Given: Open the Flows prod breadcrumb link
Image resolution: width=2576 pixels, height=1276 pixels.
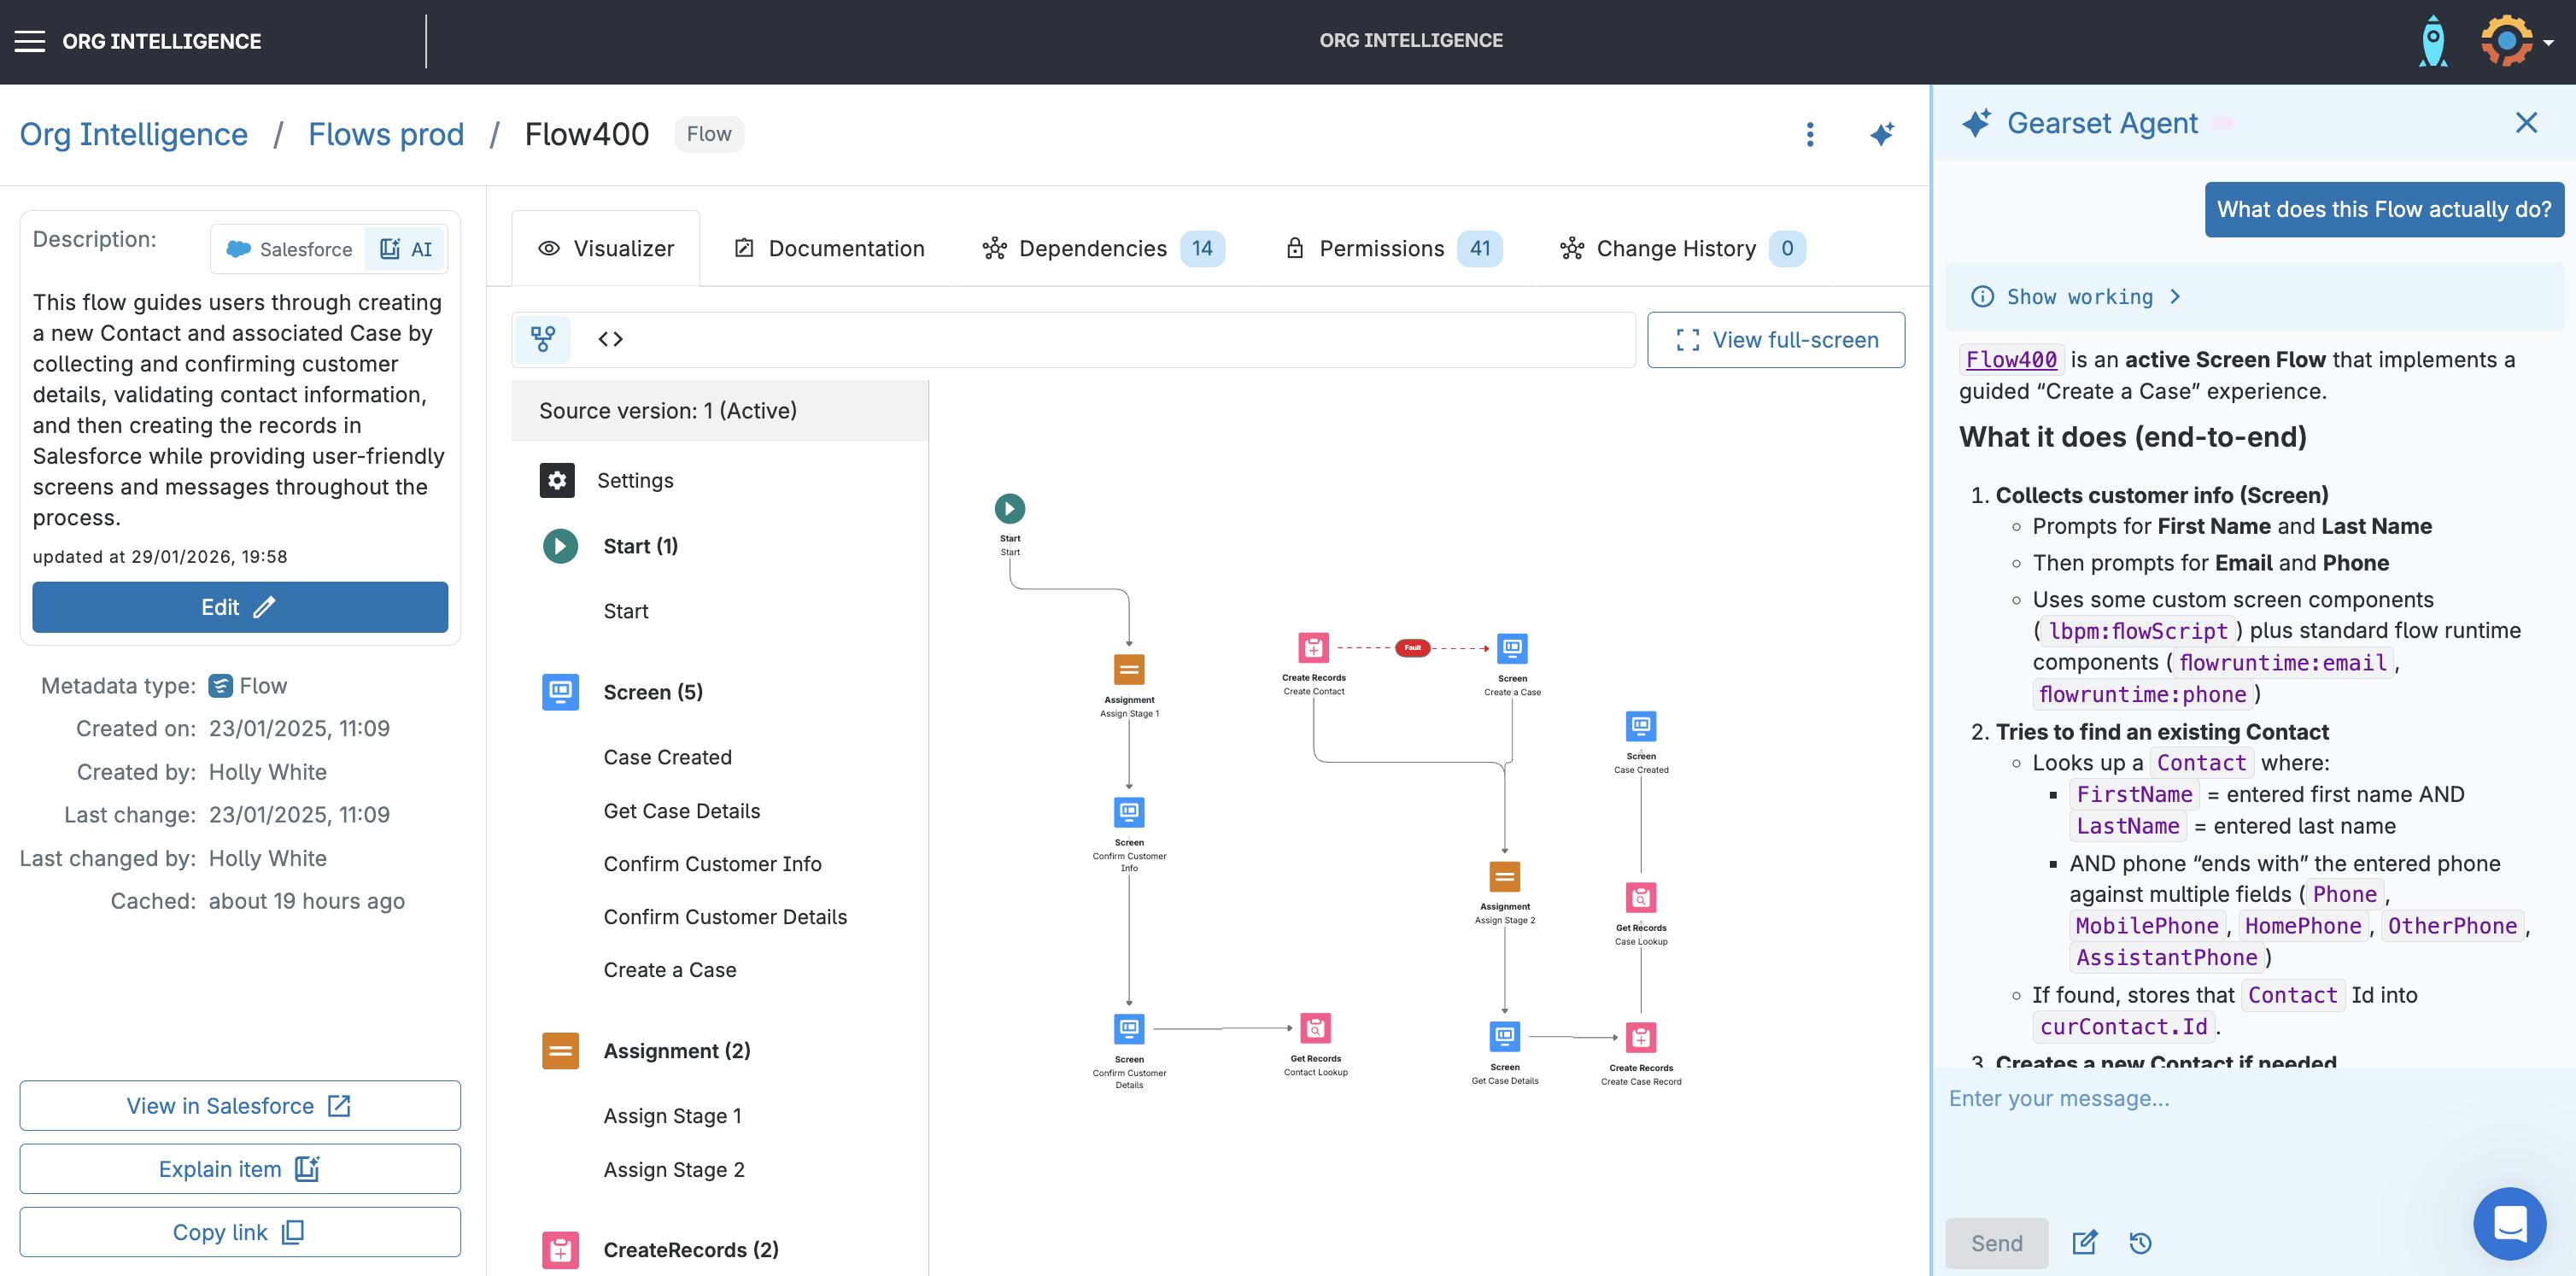Looking at the screenshot, I should point(386,134).
